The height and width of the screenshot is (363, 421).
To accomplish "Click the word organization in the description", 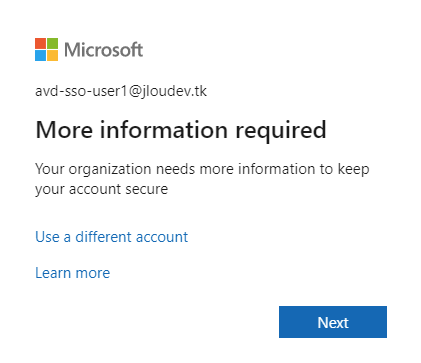I will coord(110,170).
